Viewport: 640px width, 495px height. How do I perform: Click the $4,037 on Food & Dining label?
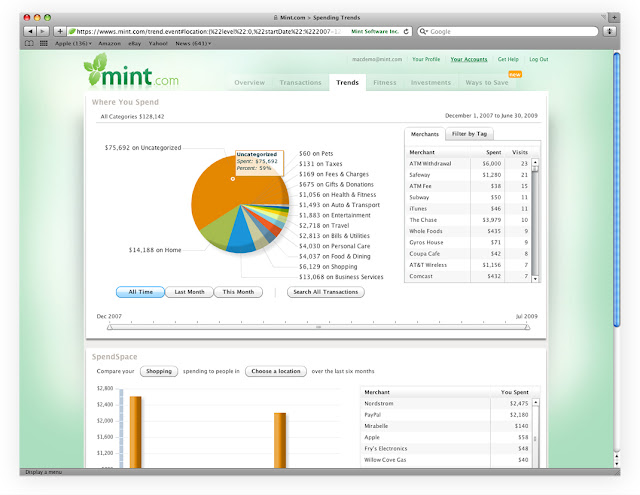[335, 256]
